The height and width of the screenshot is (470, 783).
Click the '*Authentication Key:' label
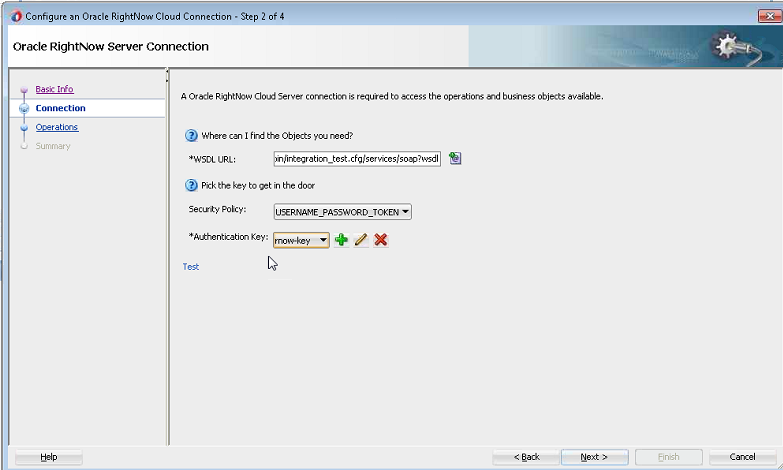pos(228,237)
